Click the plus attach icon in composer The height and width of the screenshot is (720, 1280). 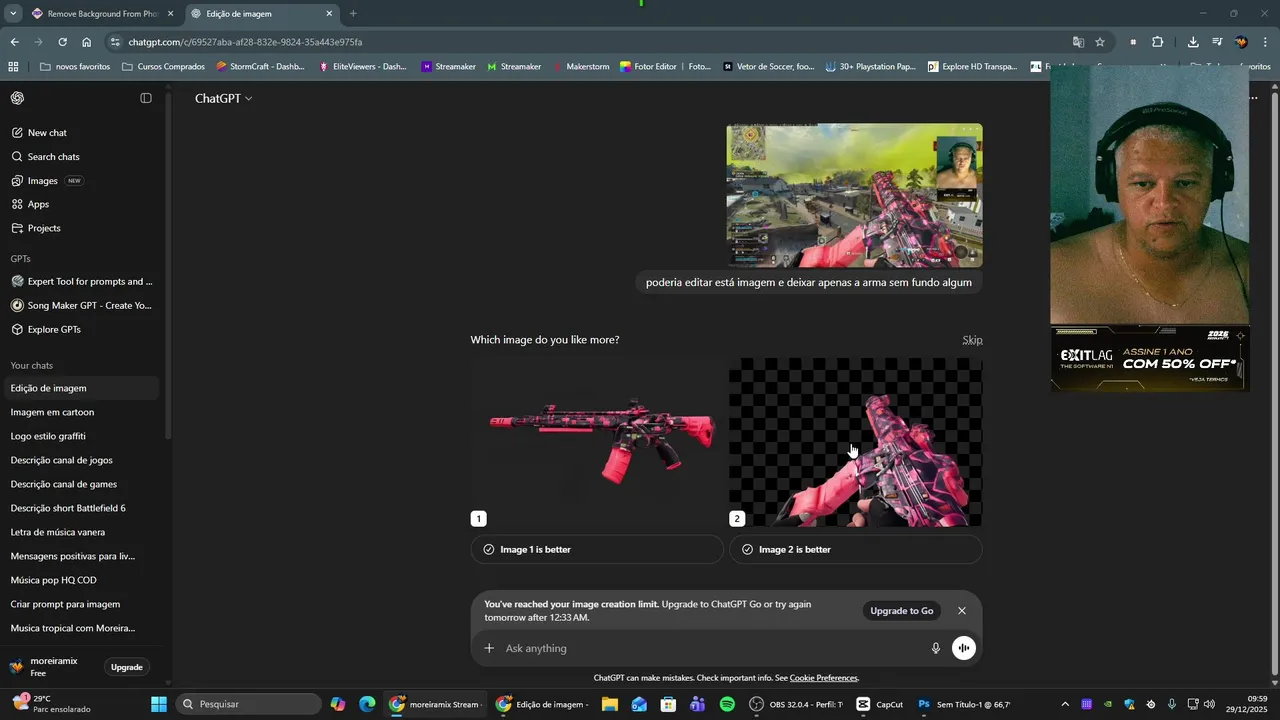(489, 648)
